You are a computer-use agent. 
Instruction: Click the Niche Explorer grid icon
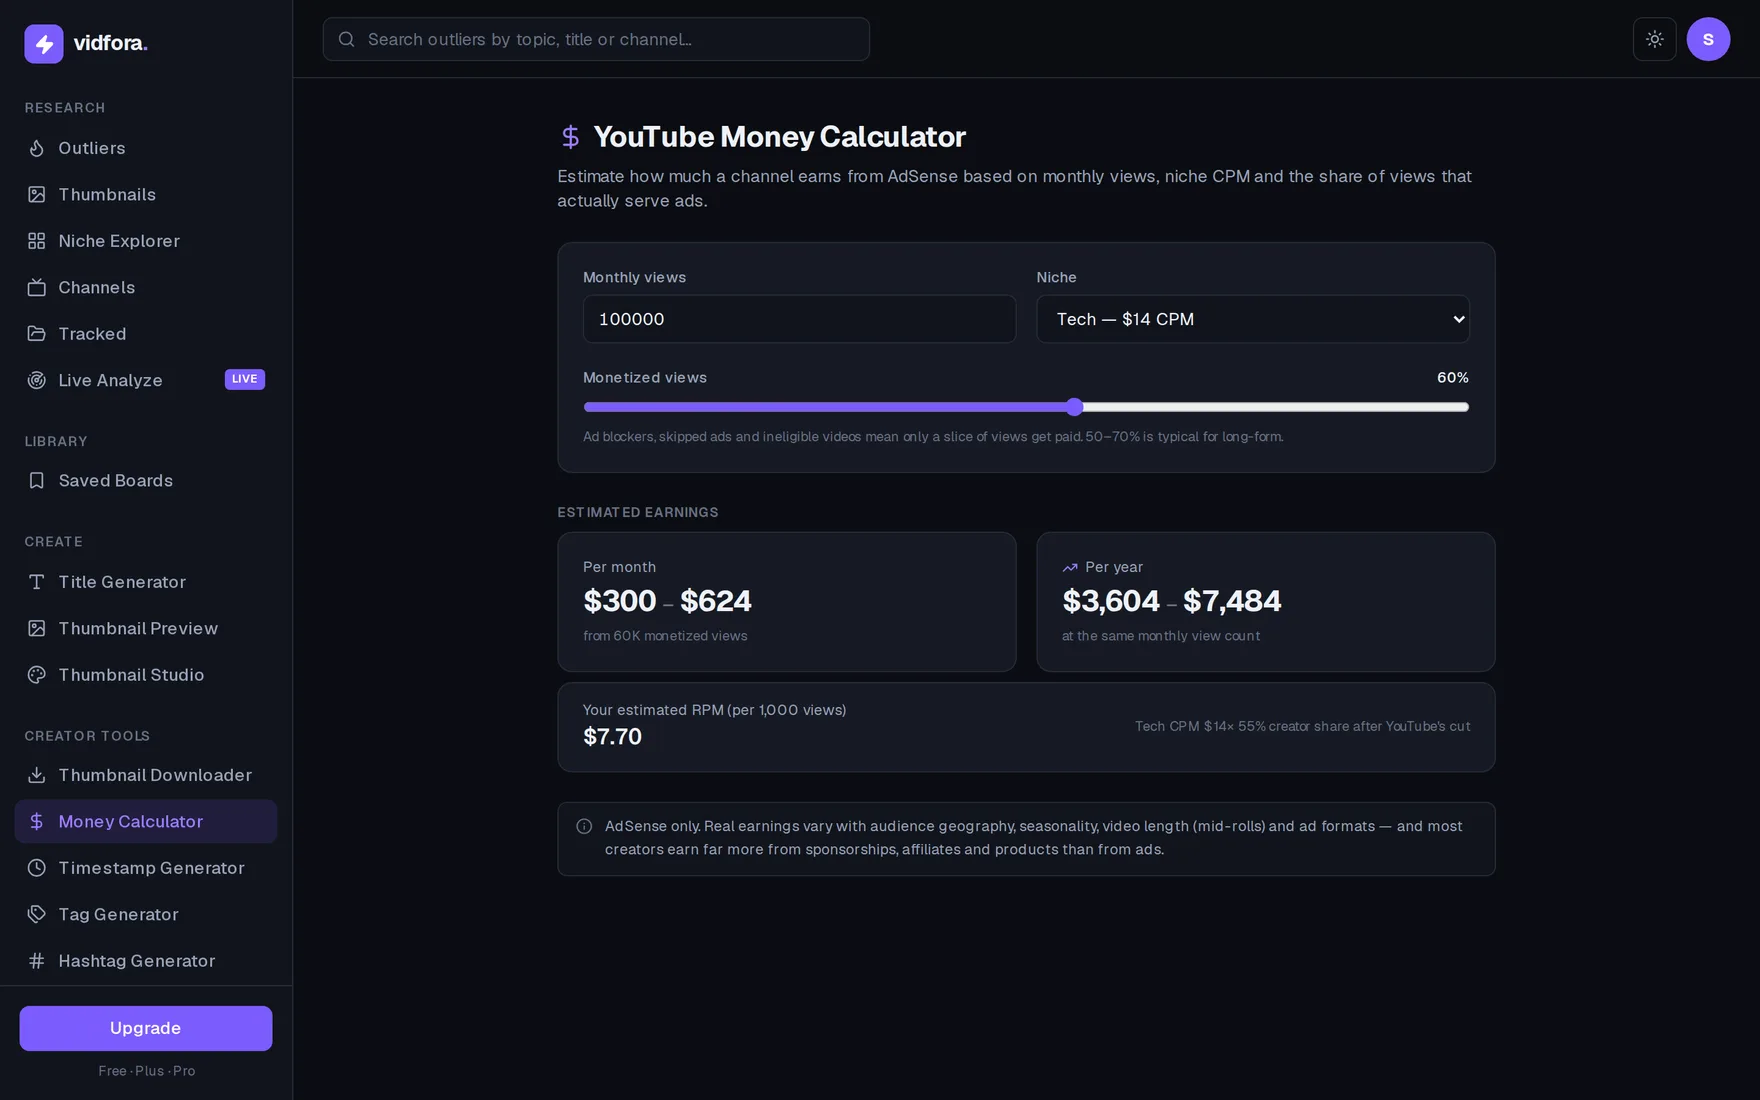(x=37, y=241)
